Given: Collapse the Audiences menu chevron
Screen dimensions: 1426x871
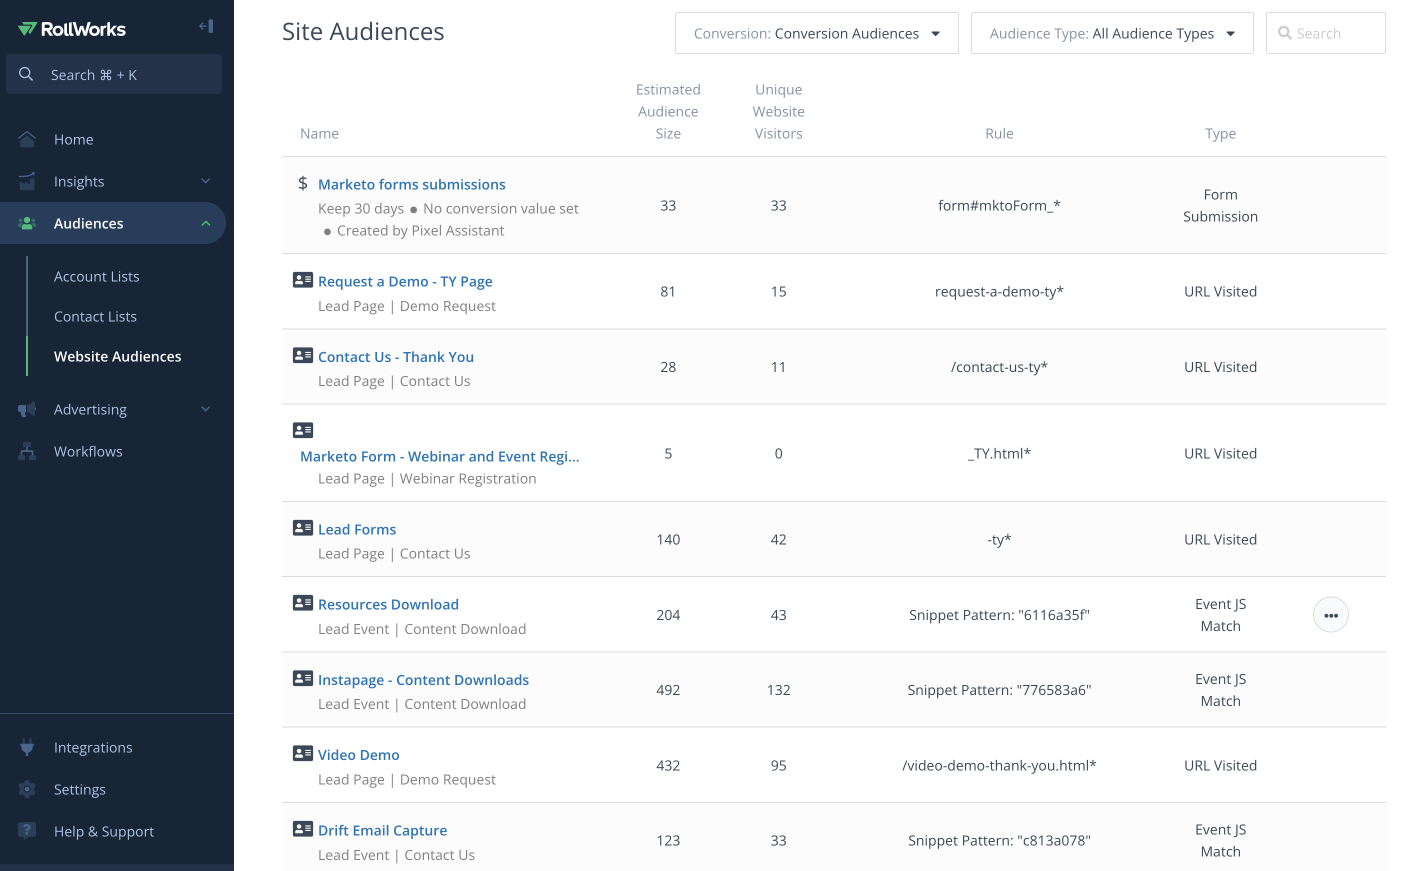Looking at the screenshot, I should click(x=206, y=223).
